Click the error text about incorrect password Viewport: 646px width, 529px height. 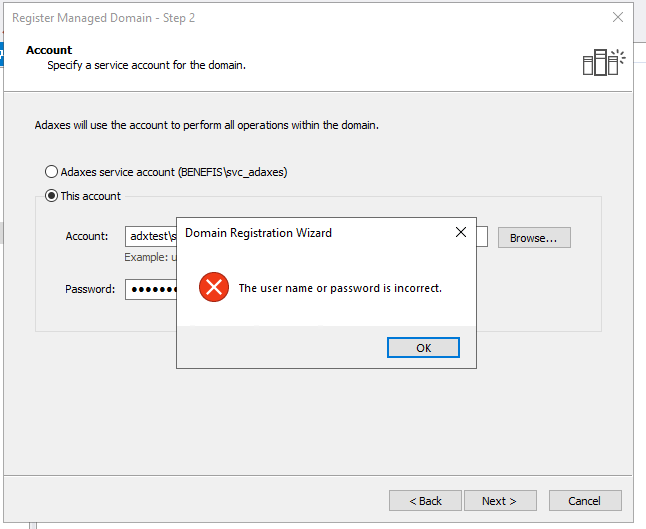point(340,288)
